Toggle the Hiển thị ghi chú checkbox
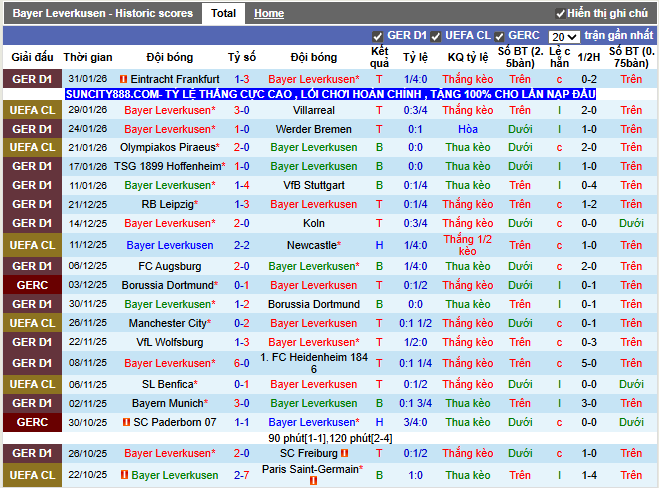This screenshot has height=488, width=659. pos(560,14)
